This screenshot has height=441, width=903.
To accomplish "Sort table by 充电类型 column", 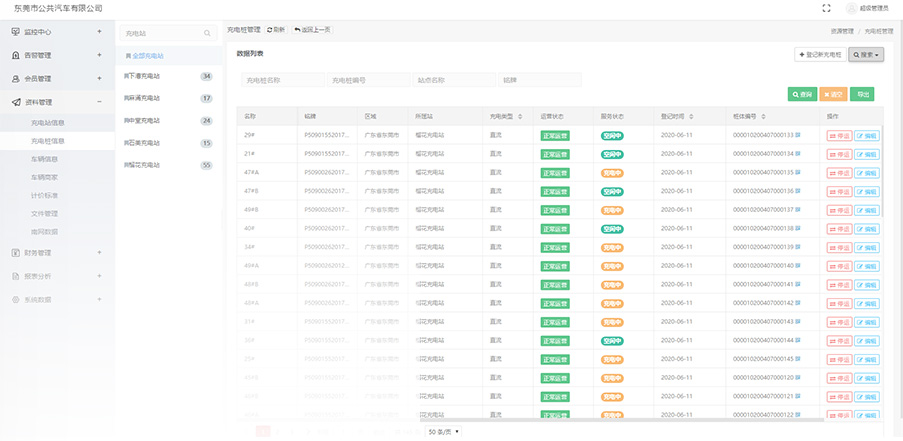I will 520,116.
